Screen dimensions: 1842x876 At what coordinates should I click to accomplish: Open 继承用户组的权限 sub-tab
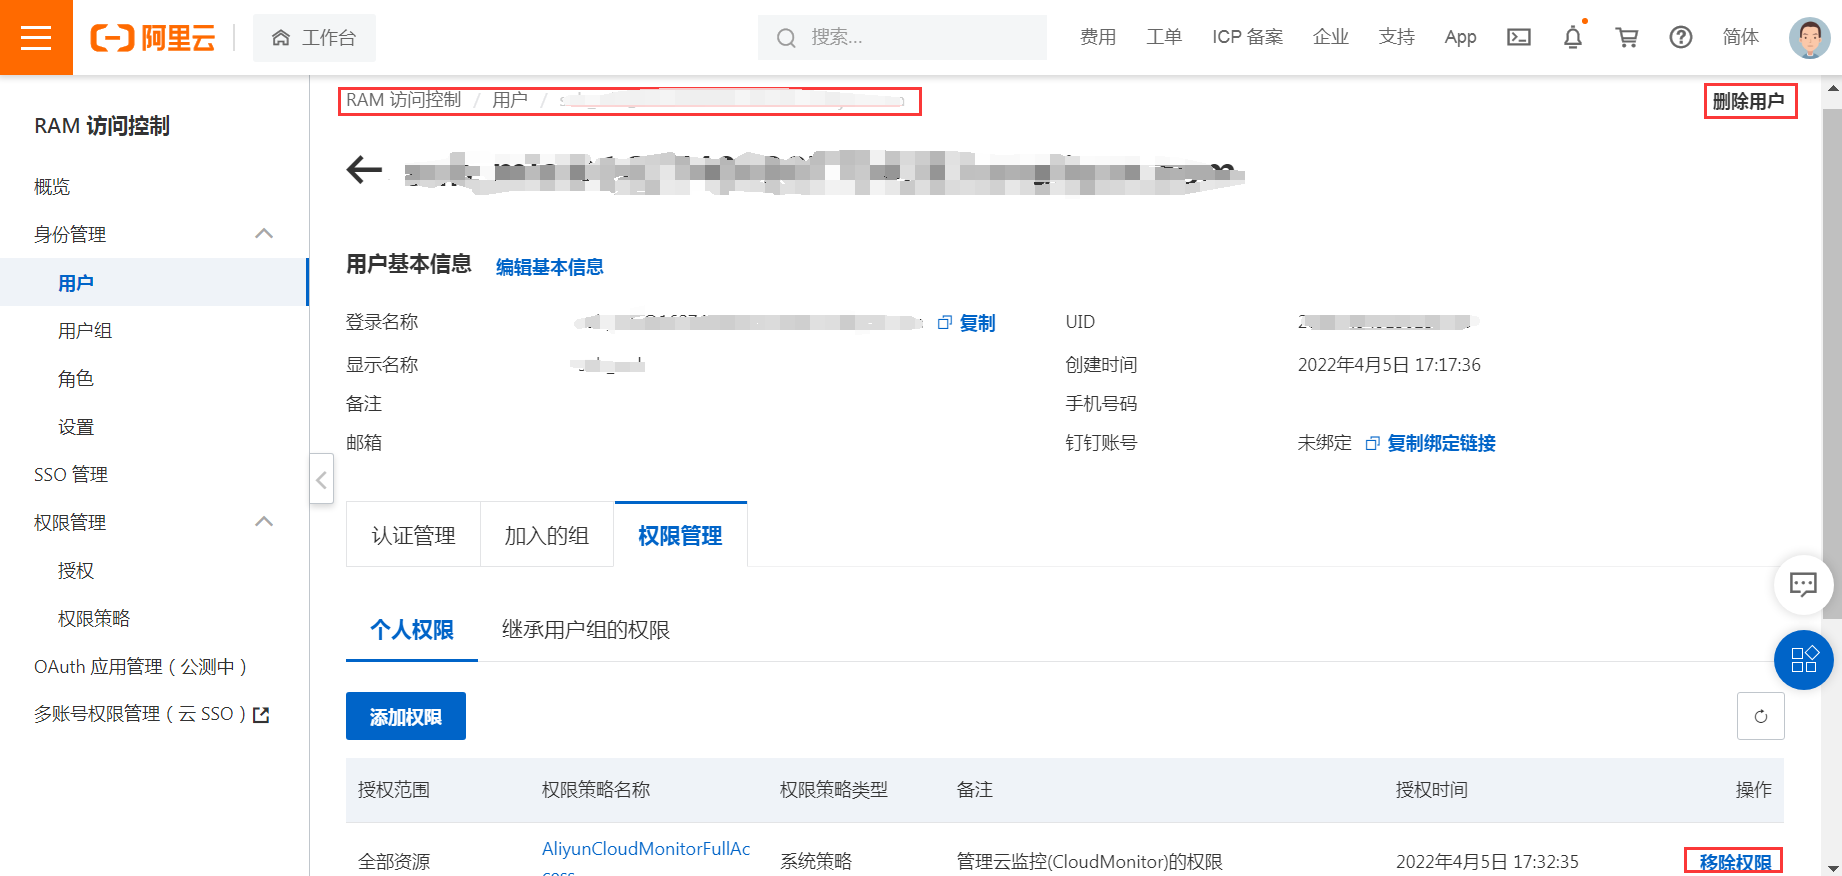pyautogui.click(x=586, y=630)
